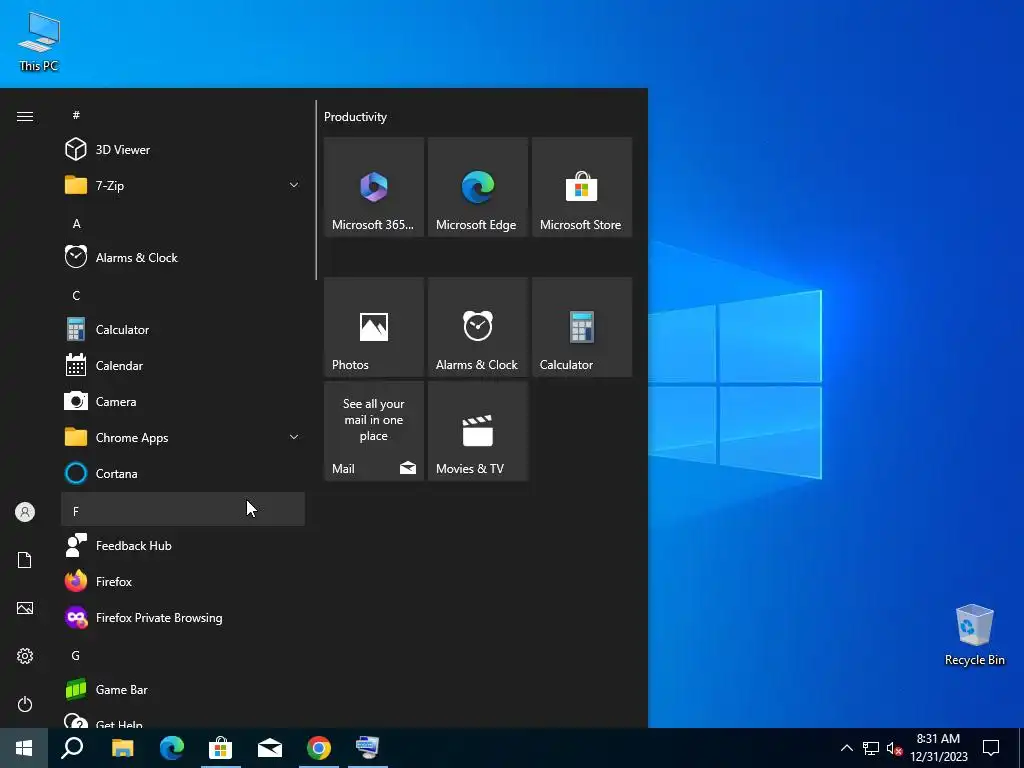Viewport: 1024px width, 768px height.
Task: Launch the Camera app
Action: (183, 401)
